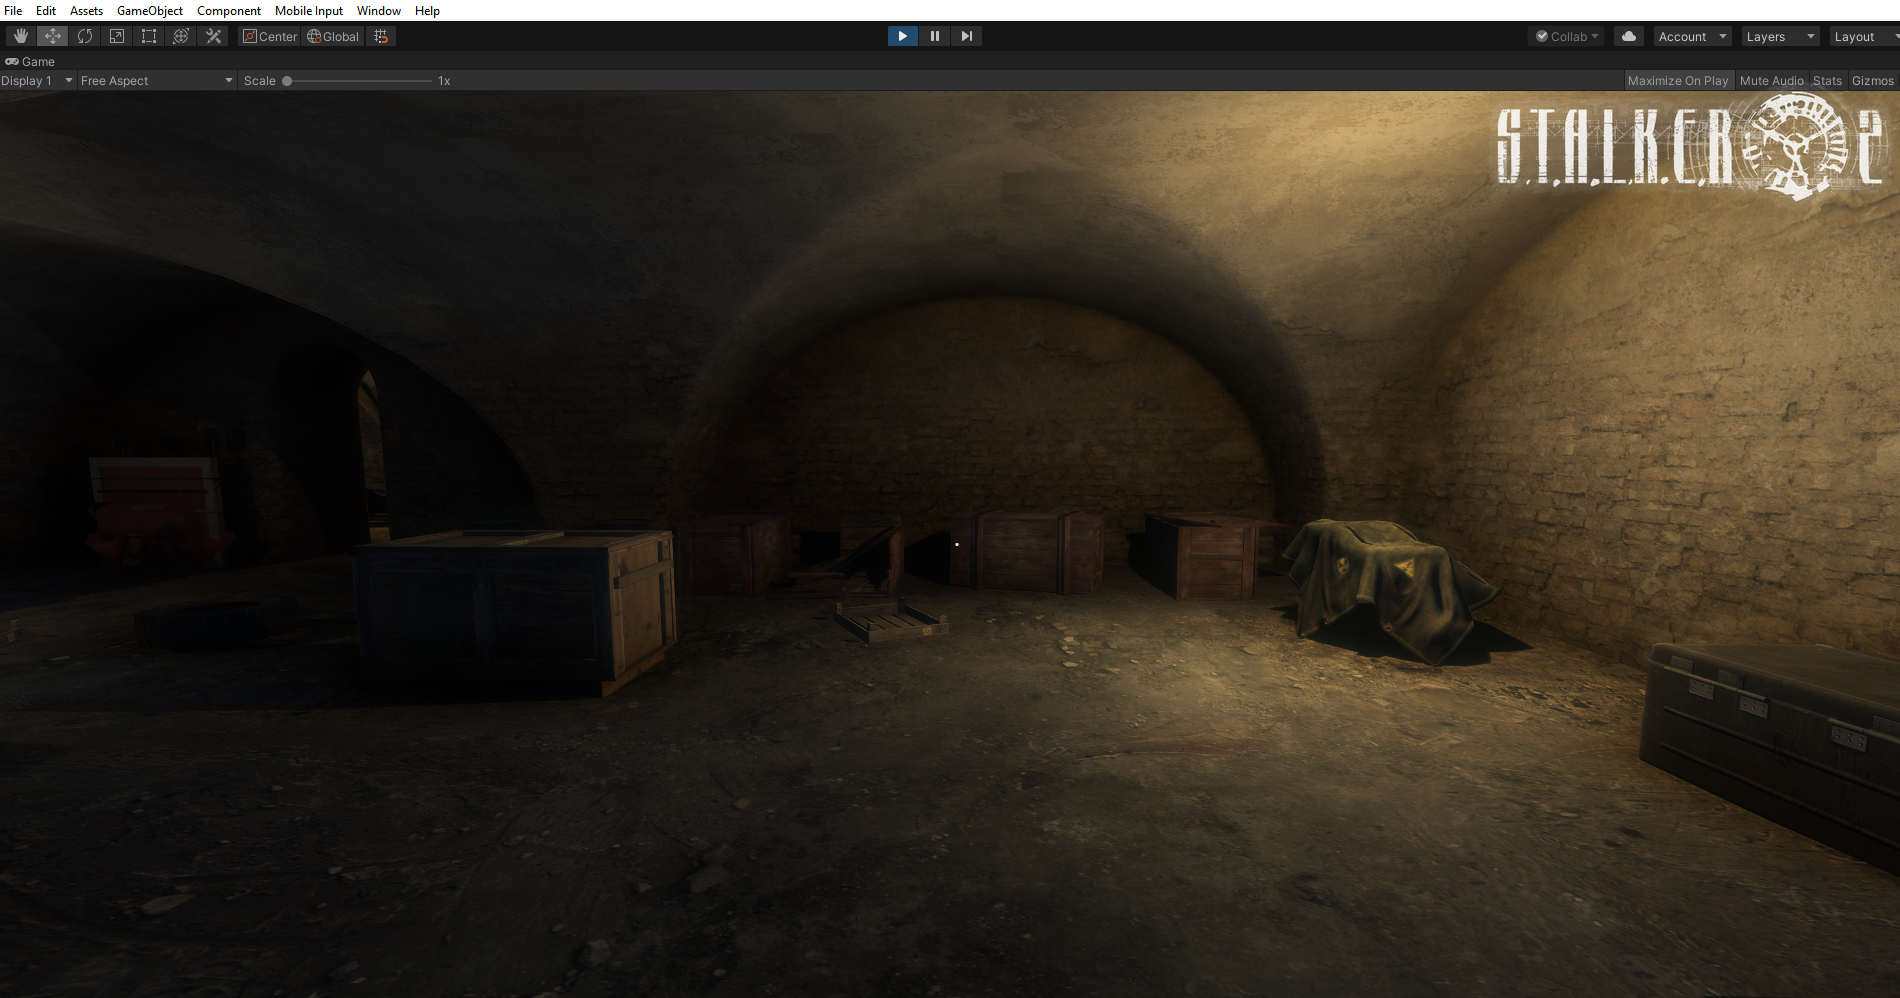Viewport: 1900px width, 998px height.
Task: Toggle Gizmos in Game view
Action: [x=1872, y=81]
